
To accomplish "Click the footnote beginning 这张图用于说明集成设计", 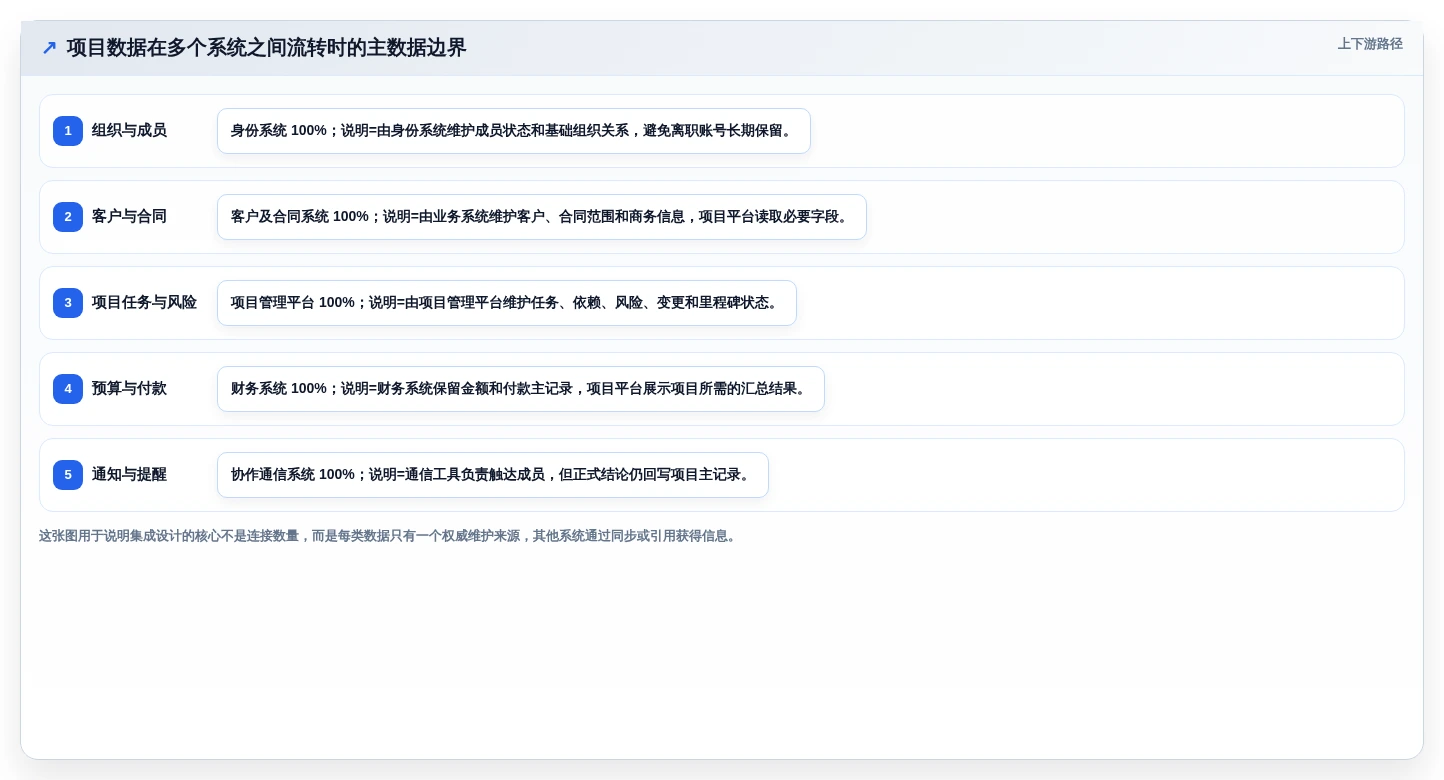I will 389,536.
